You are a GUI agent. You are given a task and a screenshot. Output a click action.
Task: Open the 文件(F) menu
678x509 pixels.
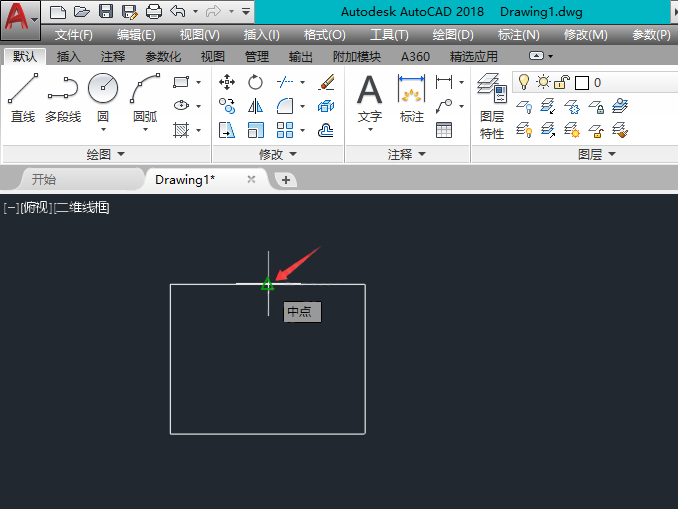click(74, 35)
